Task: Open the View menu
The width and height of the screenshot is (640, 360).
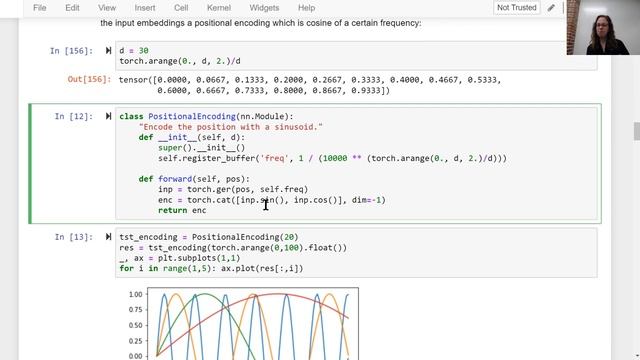Action: pyautogui.click(x=107, y=8)
